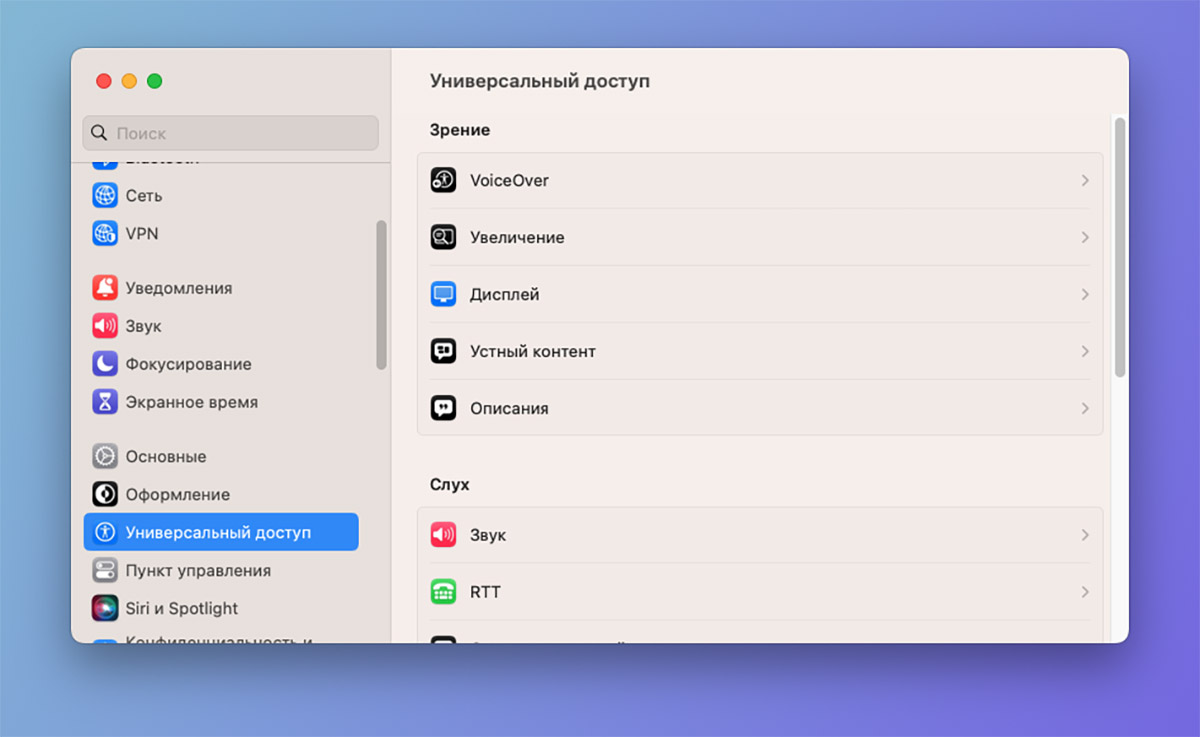Click the red Звук speaker icon in sidebar
The height and width of the screenshot is (737, 1200).
[x=105, y=326]
